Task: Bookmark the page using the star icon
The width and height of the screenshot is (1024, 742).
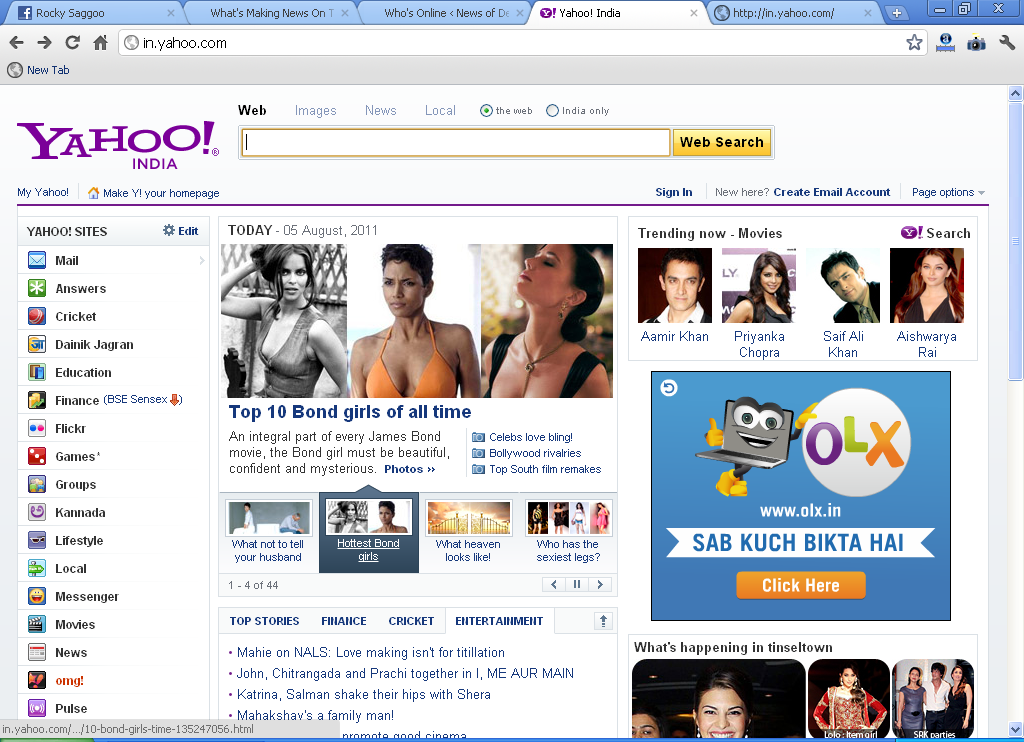Action: [913, 43]
